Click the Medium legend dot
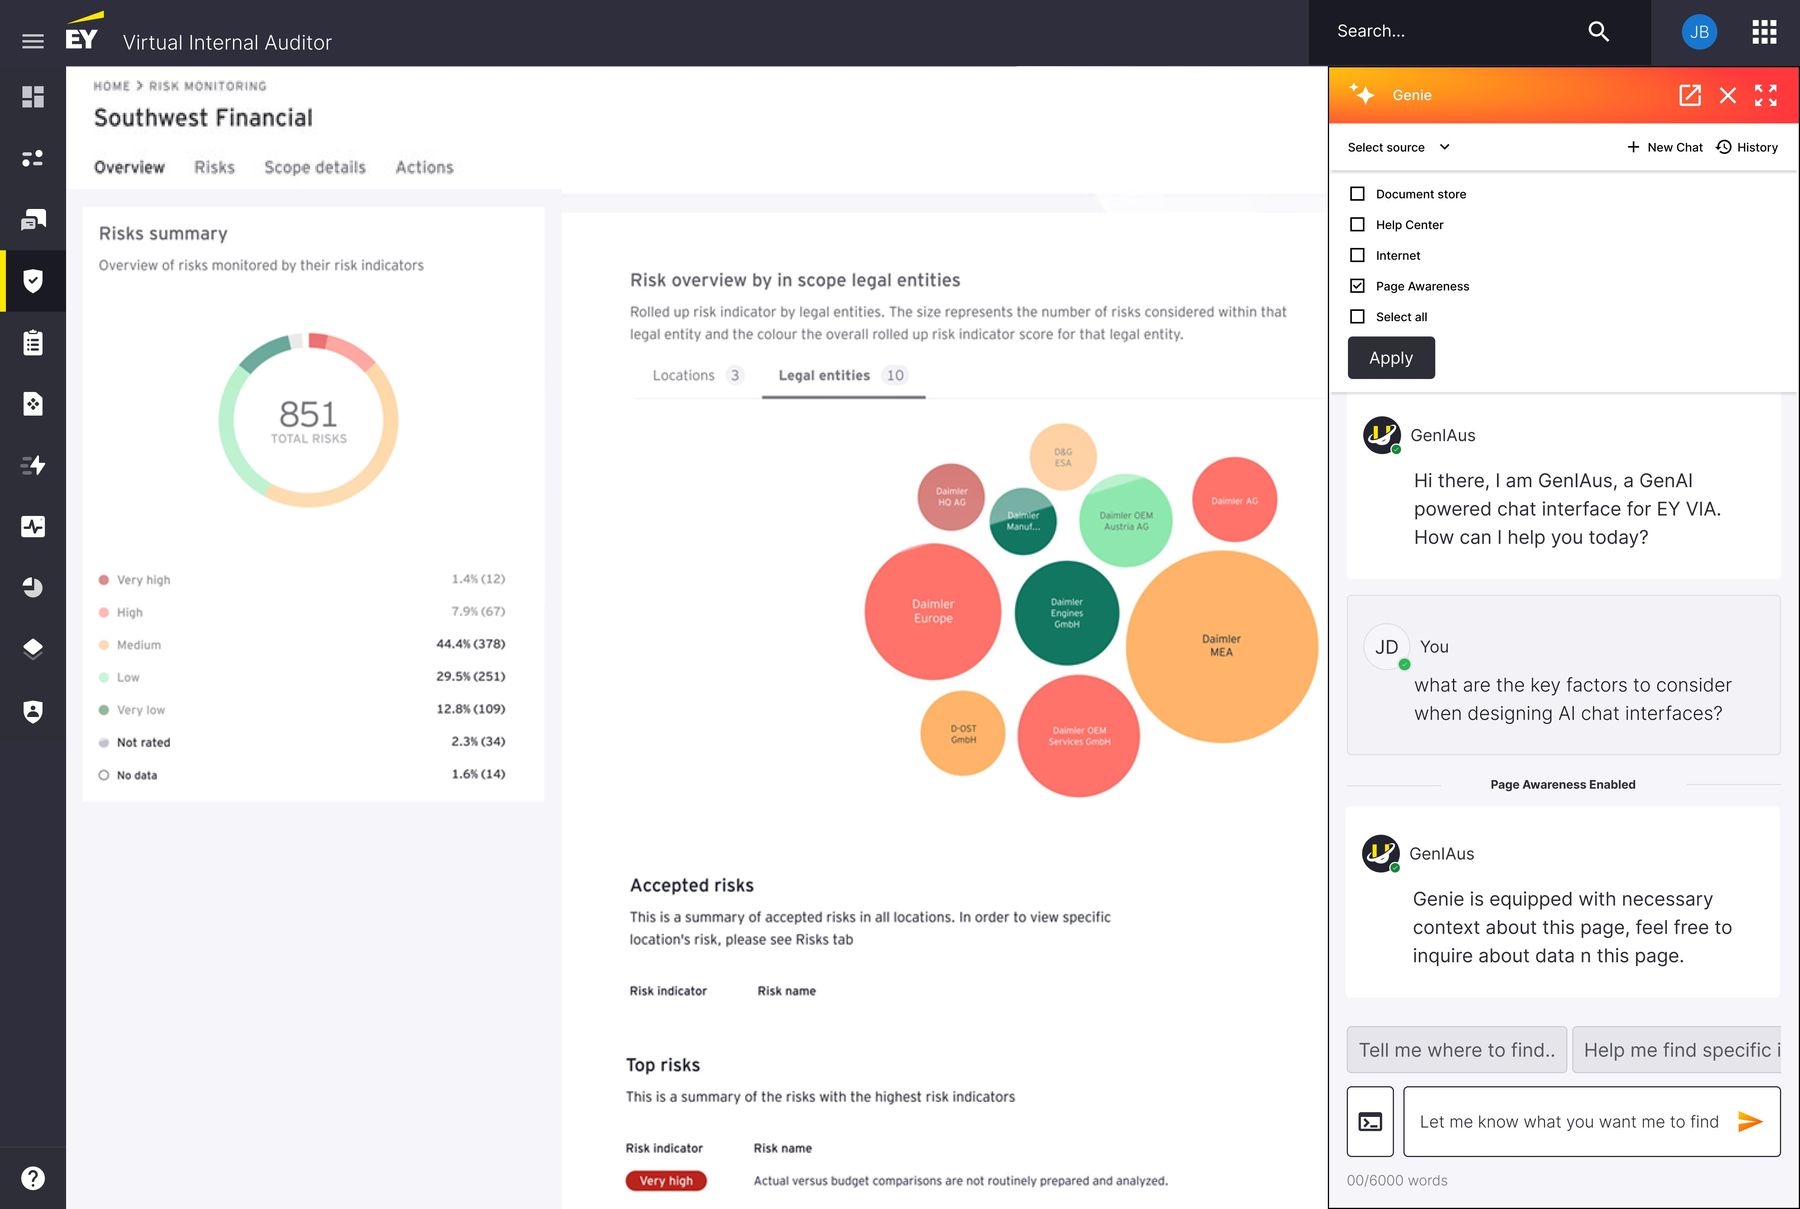The width and height of the screenshot is (1800, 1209). pyautogui.click(x=104, y=645)
